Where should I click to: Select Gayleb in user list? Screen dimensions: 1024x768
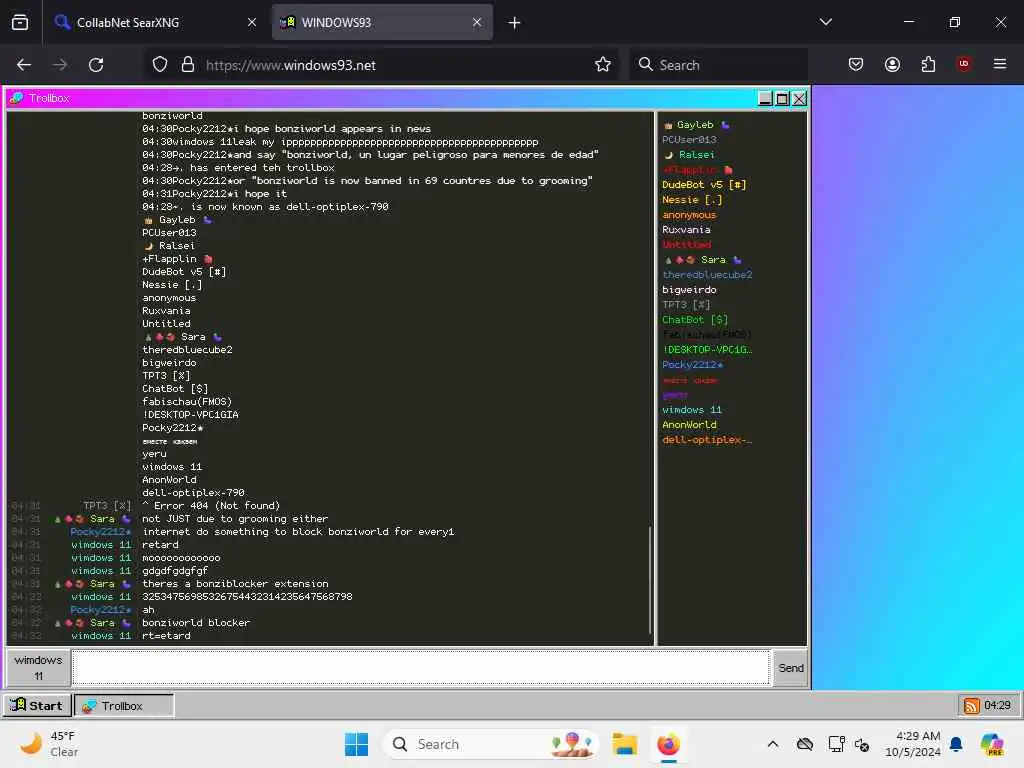pos(696,124)
